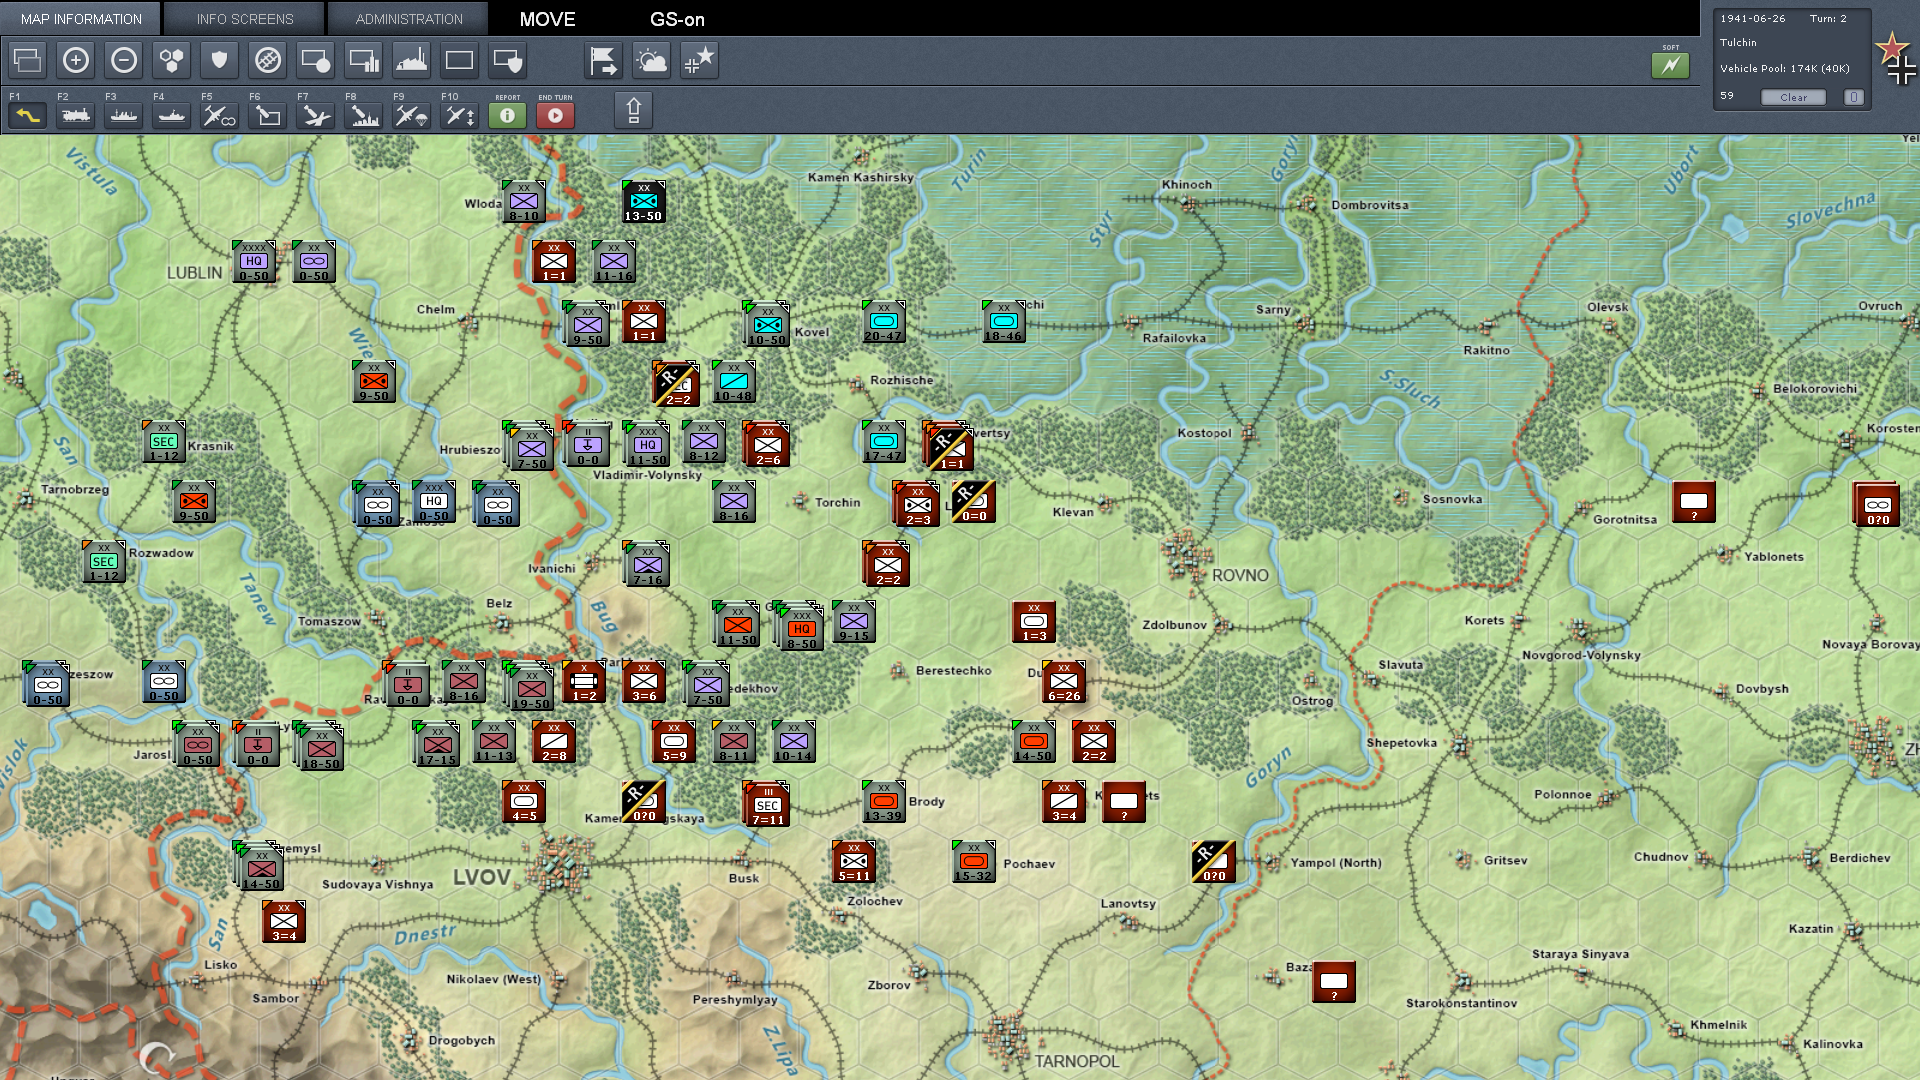Select the Soviet 1=3 unit
Screen dimensions: 1920x1080
(x=1034, y=622)
